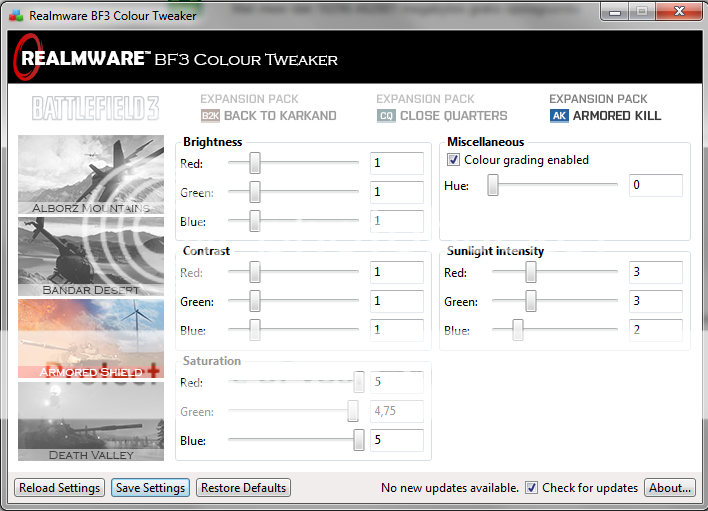Focus the Contrast Blue value field
This screenshot has width=708, height=511.
click(396, 330)
